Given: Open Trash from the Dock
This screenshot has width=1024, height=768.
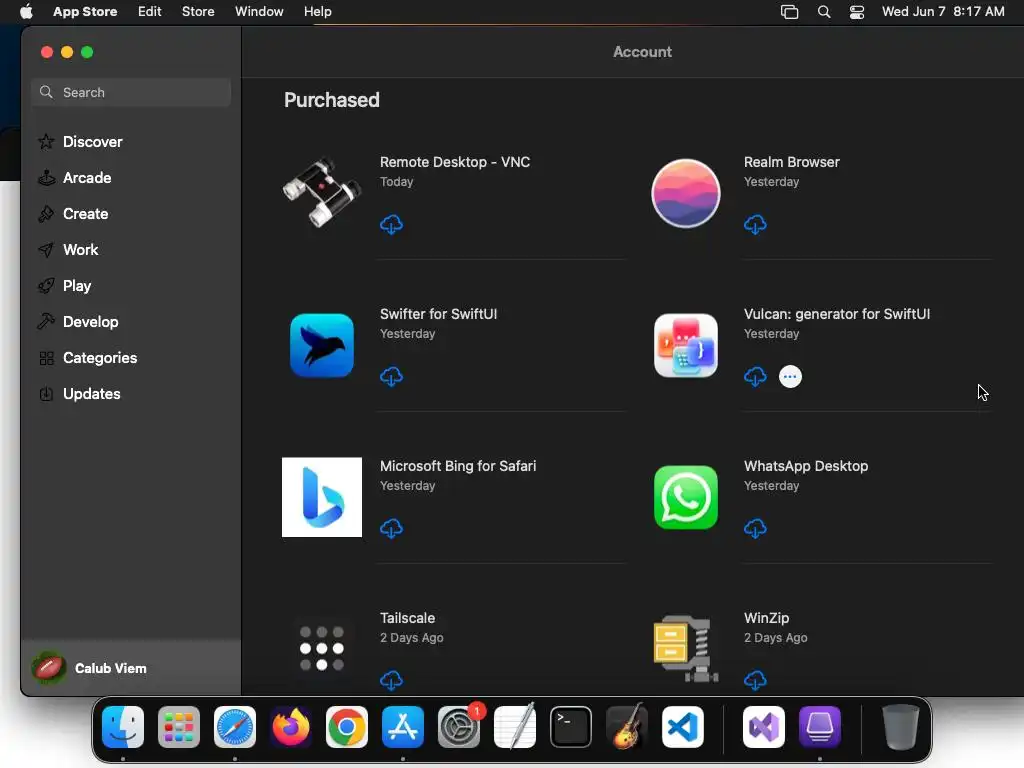Looking at the screenshot, I should (x=901, y=727).
